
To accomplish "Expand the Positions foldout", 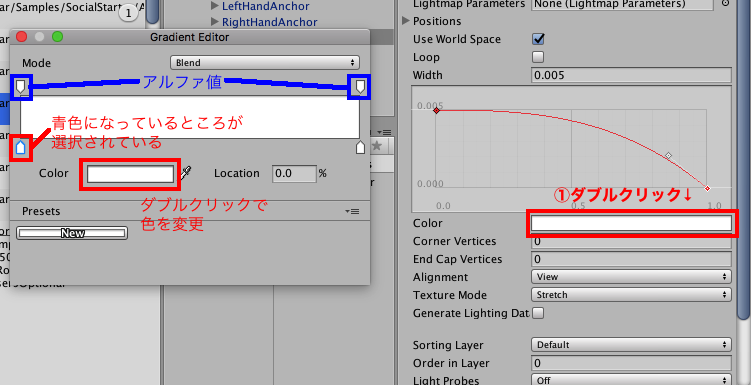I will point(406,21).
